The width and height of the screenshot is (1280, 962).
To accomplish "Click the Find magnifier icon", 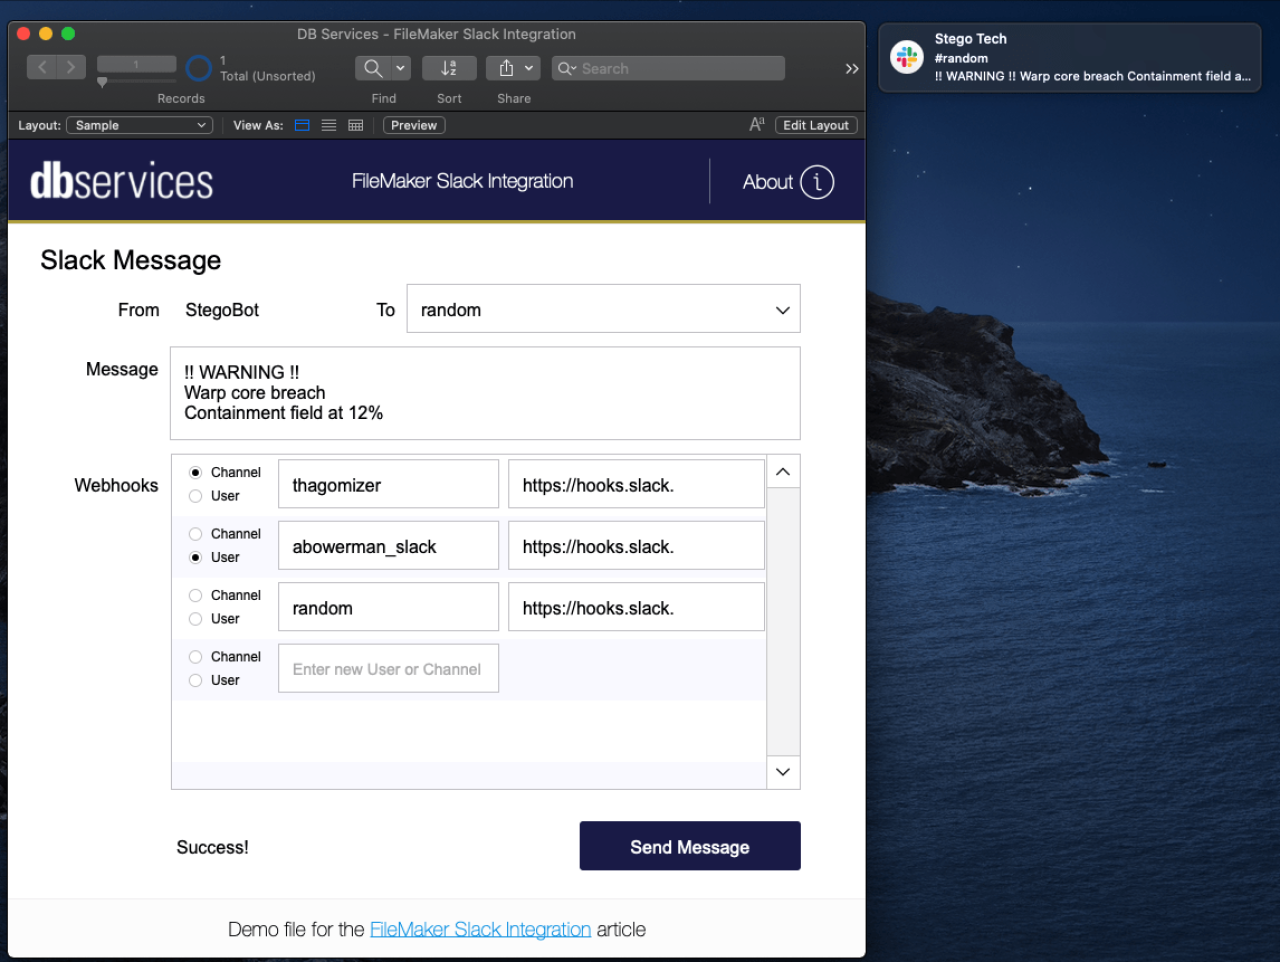I will point(373,68).
